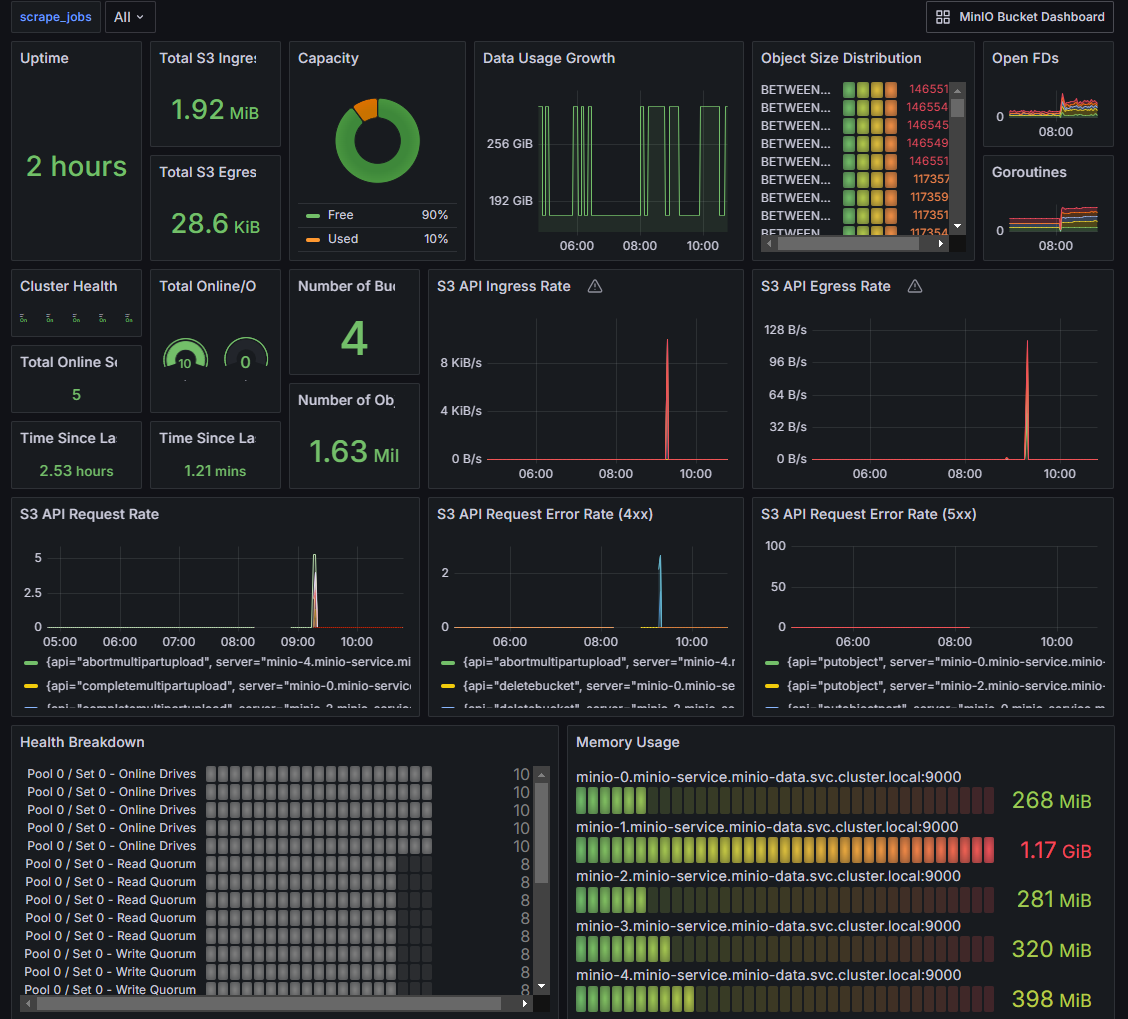Click green swatch of abortmultipartupload in Request Rate legend
The width and height of the screenshot is (1128, 1019).
click(31, 663)
